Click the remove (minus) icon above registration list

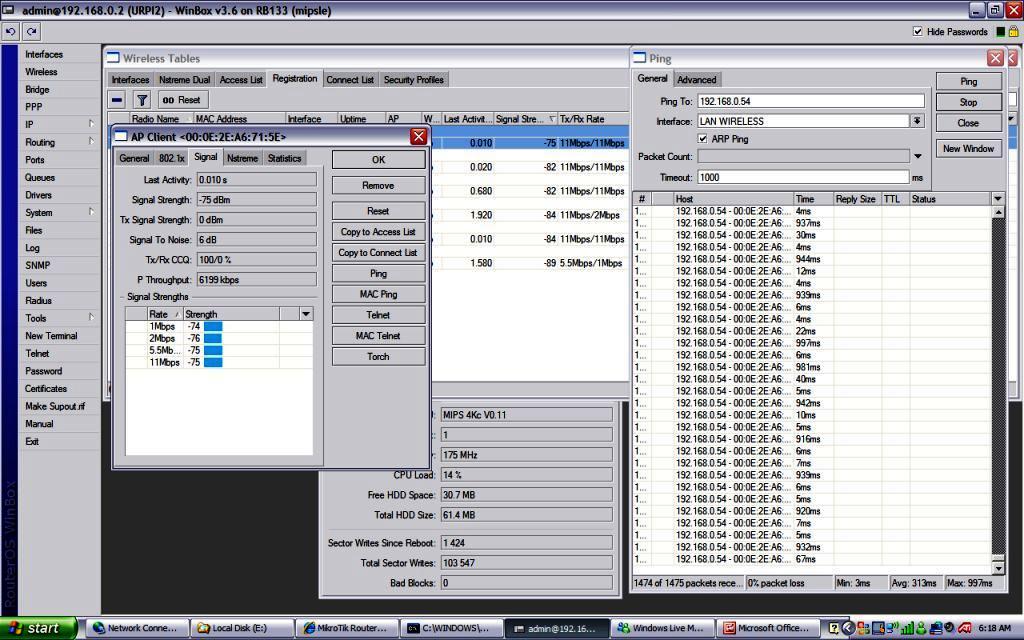click(x=115, y=99)
